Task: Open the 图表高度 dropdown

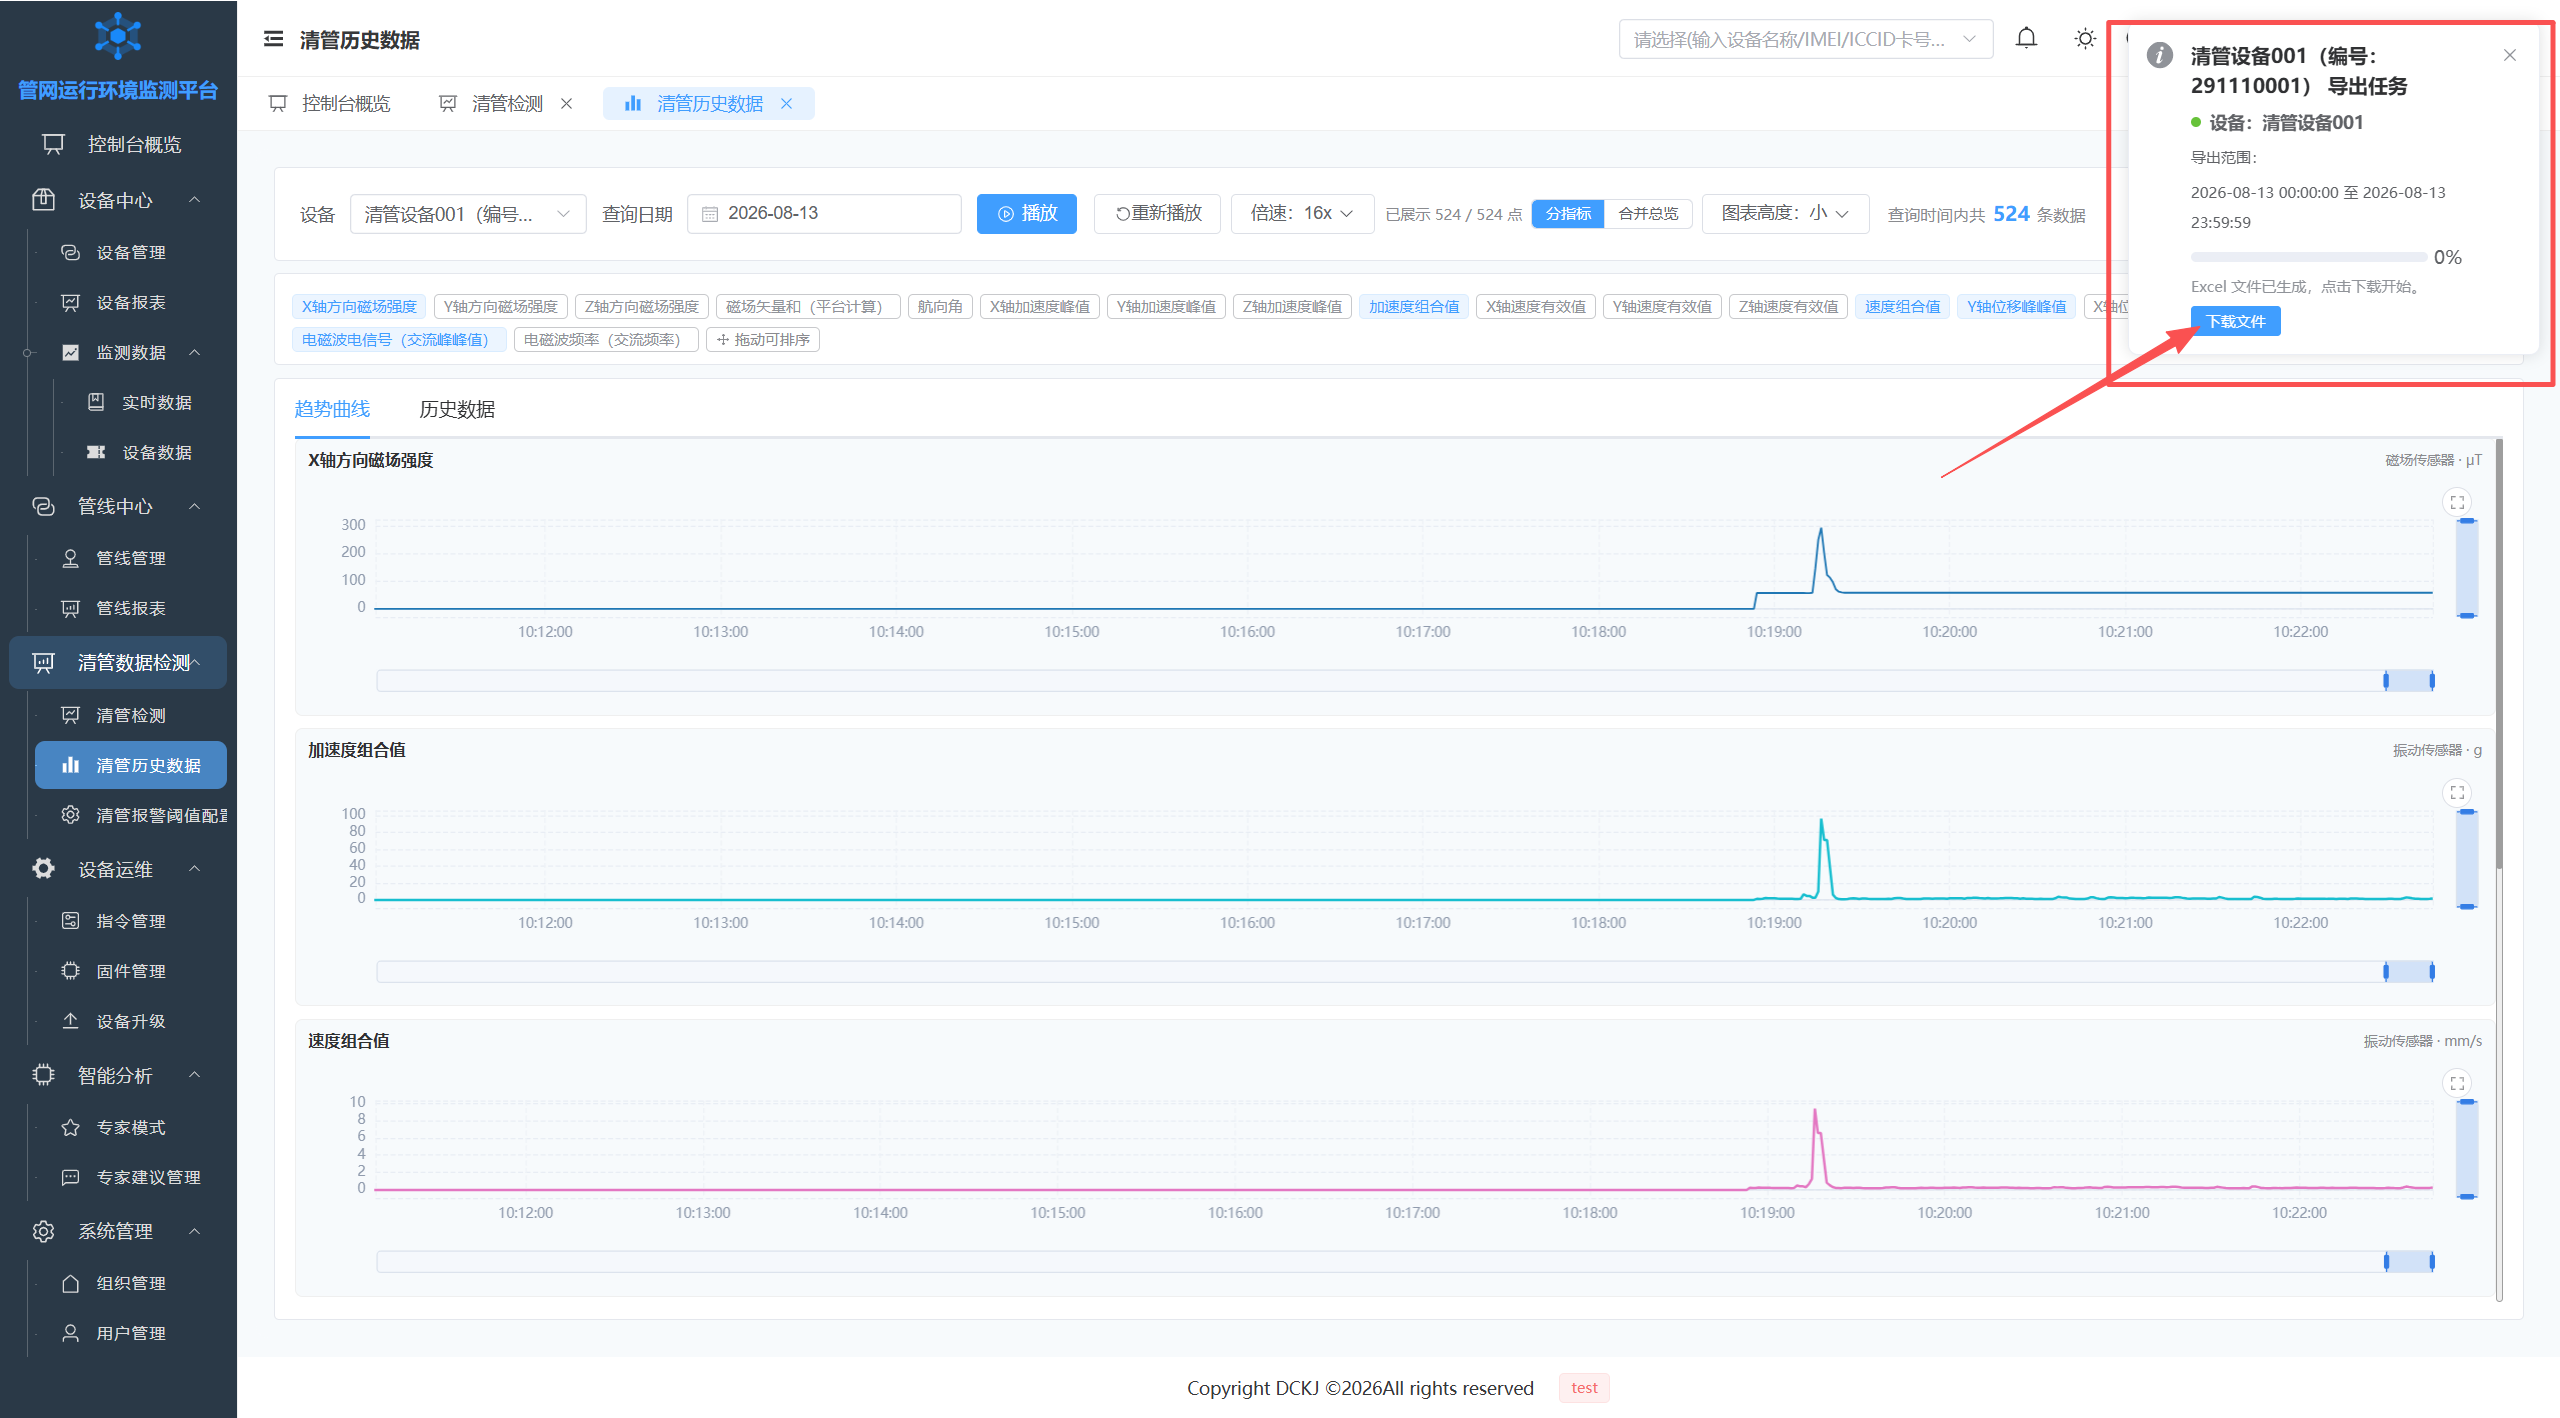Action: (1785, 213)
